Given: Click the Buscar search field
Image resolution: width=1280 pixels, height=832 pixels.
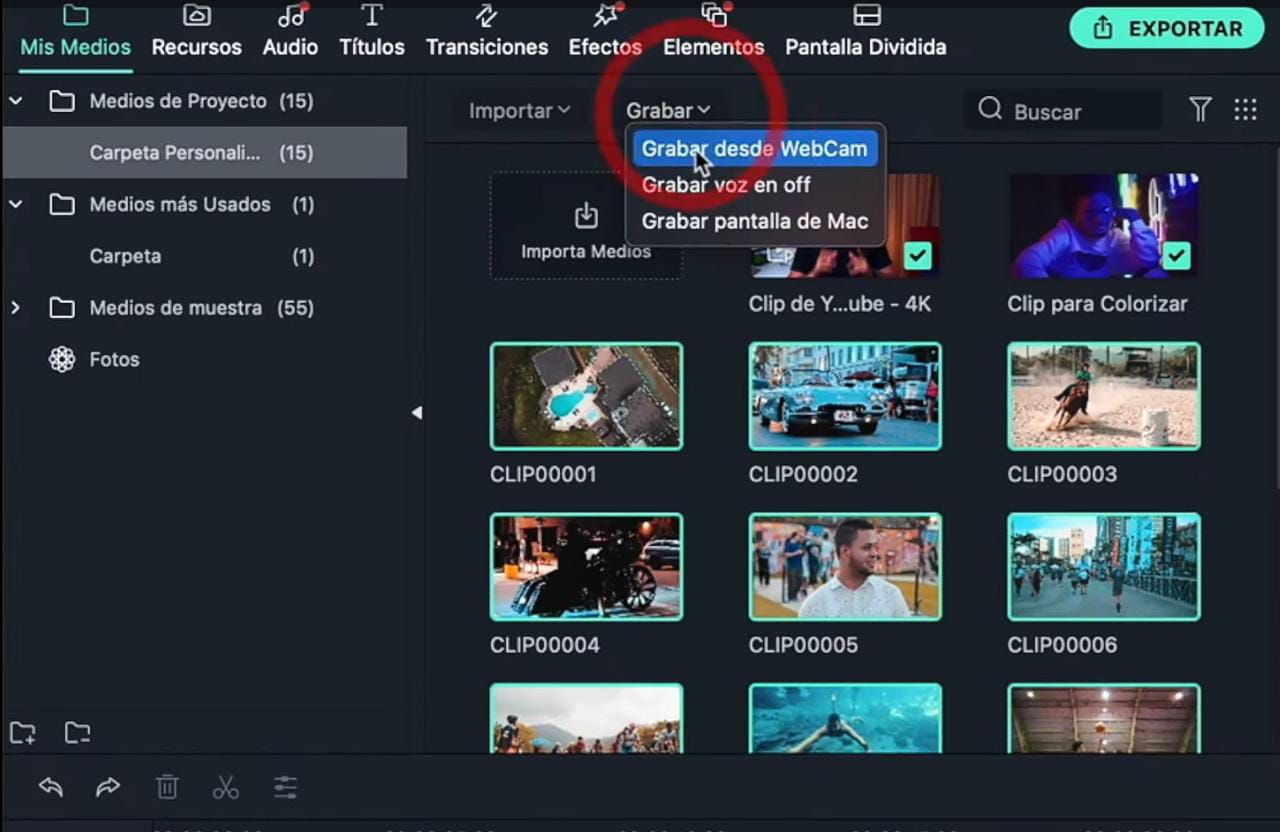Looking at the screenshot, I should click(1063, 111).
